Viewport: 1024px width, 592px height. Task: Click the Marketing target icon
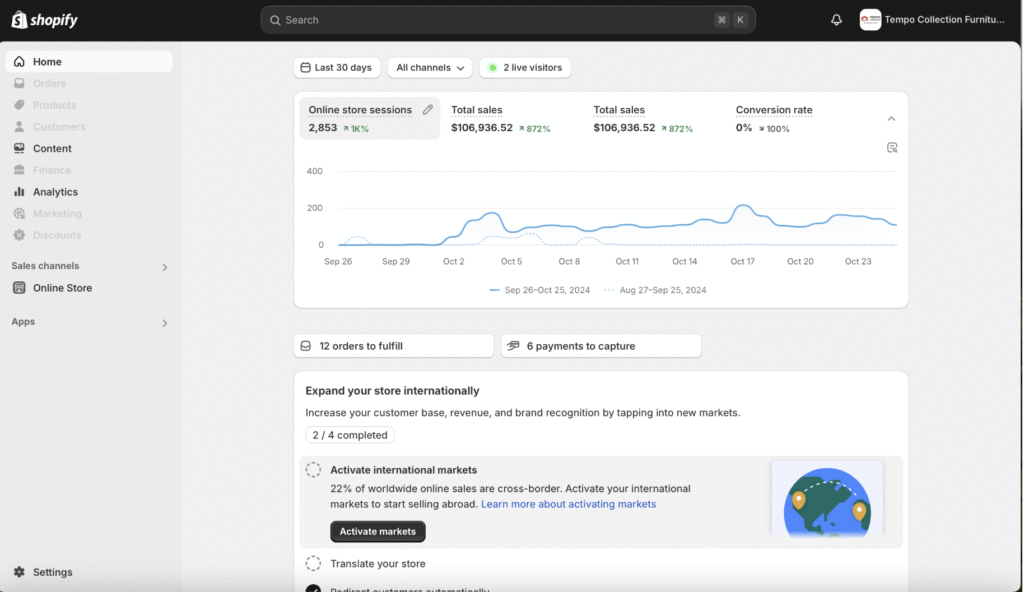click(x=19, y=213)
